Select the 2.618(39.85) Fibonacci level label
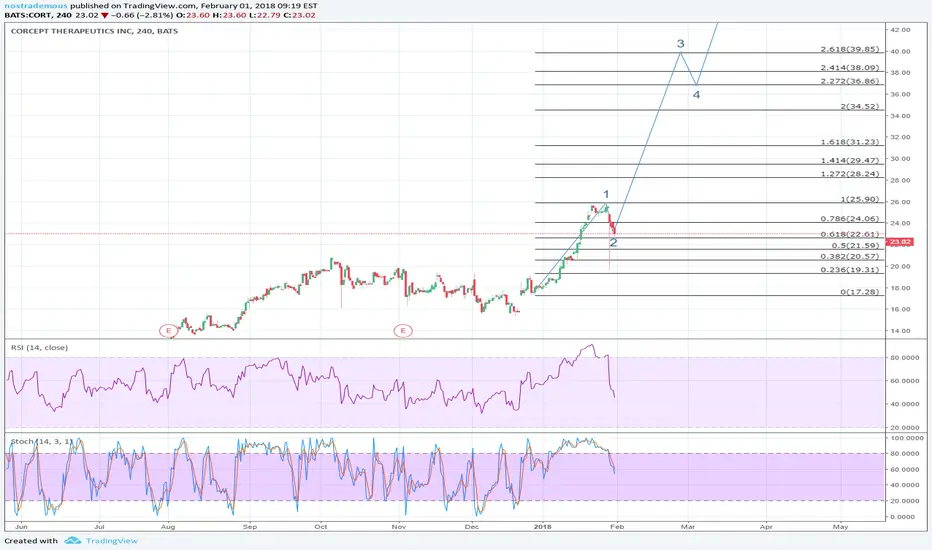The height and width of the screenshot is (550, 932). 849,49
